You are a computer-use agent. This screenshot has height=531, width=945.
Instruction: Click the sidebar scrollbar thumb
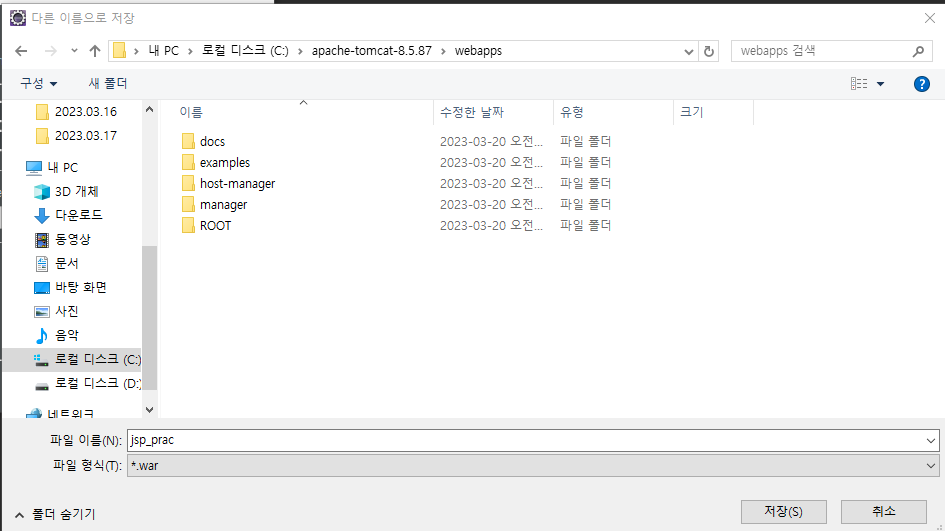149,317
